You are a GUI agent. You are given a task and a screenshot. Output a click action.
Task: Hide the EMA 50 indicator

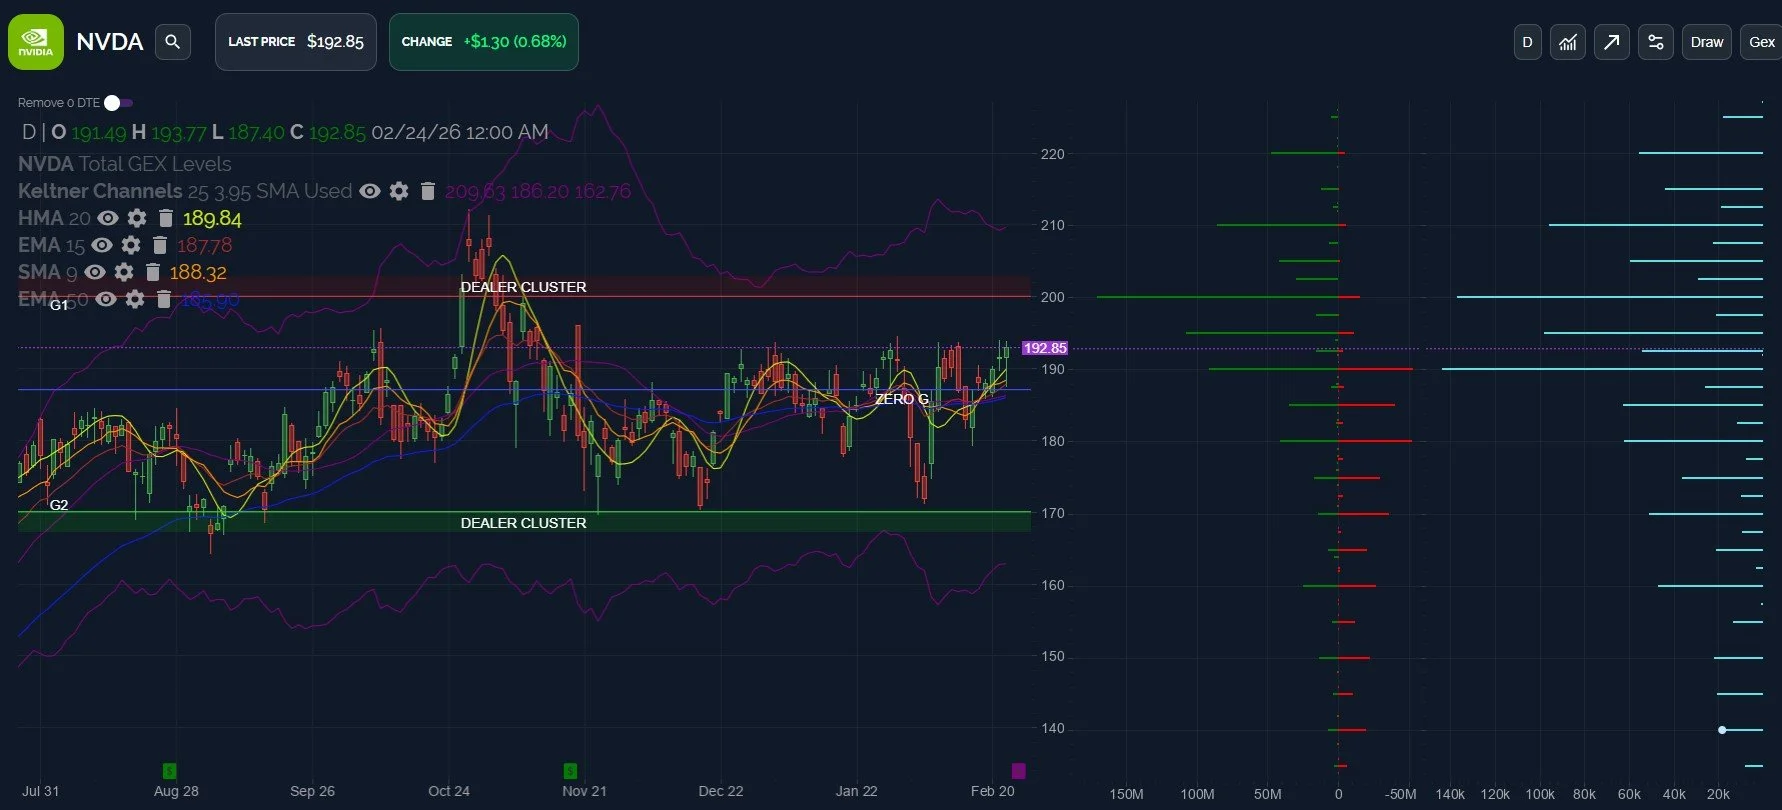[106, 299]
